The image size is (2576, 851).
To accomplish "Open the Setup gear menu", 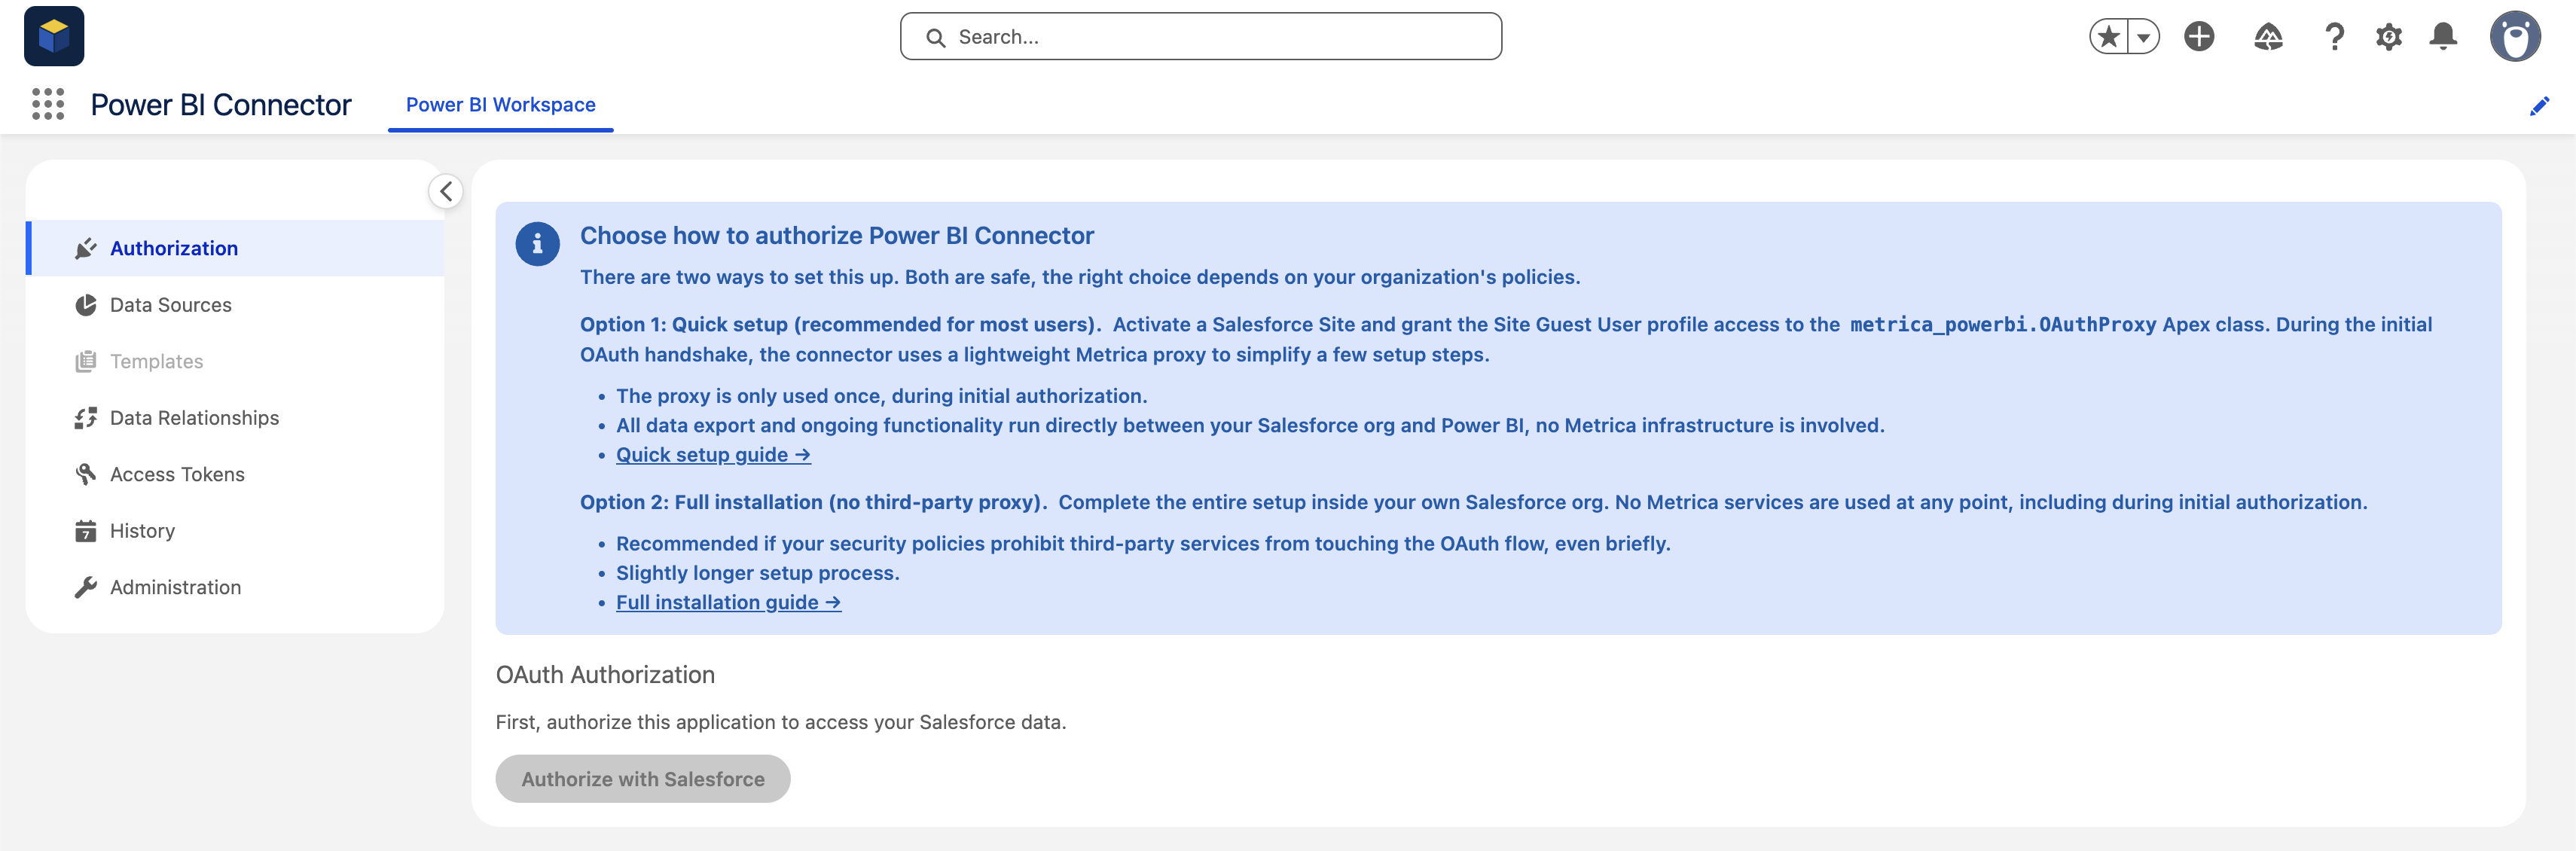I will [x=2388, y=37].
